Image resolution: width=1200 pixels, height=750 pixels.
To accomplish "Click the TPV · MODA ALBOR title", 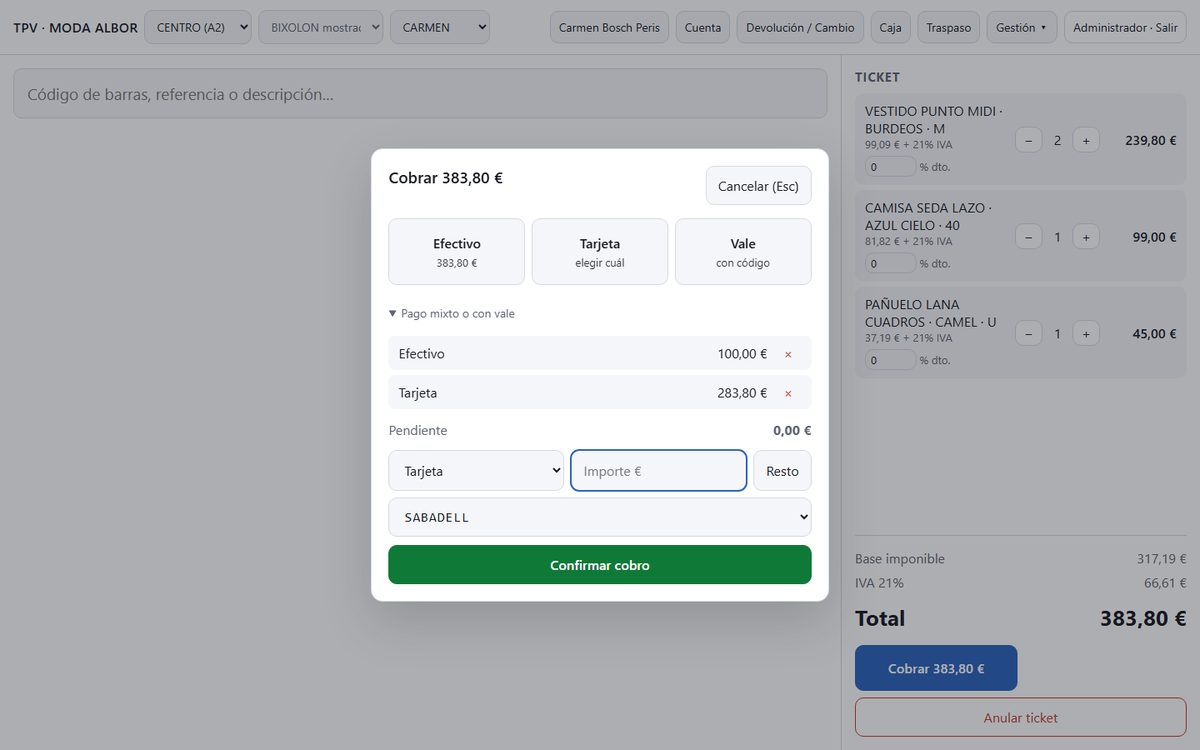I will point(76,28).
